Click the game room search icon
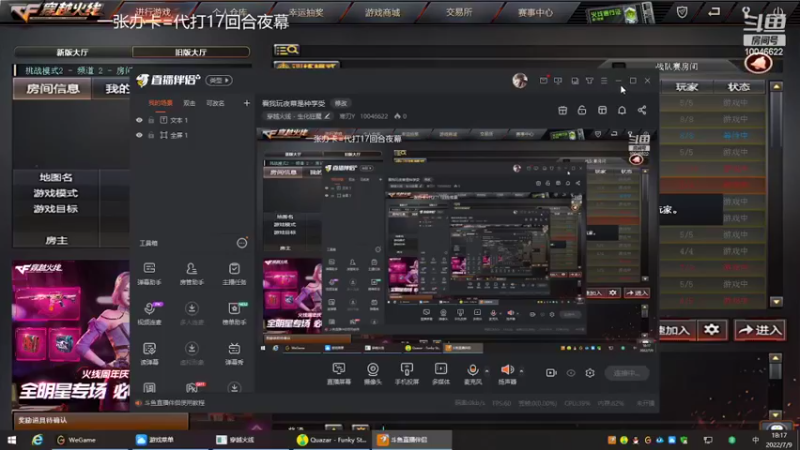 (287, 49)
